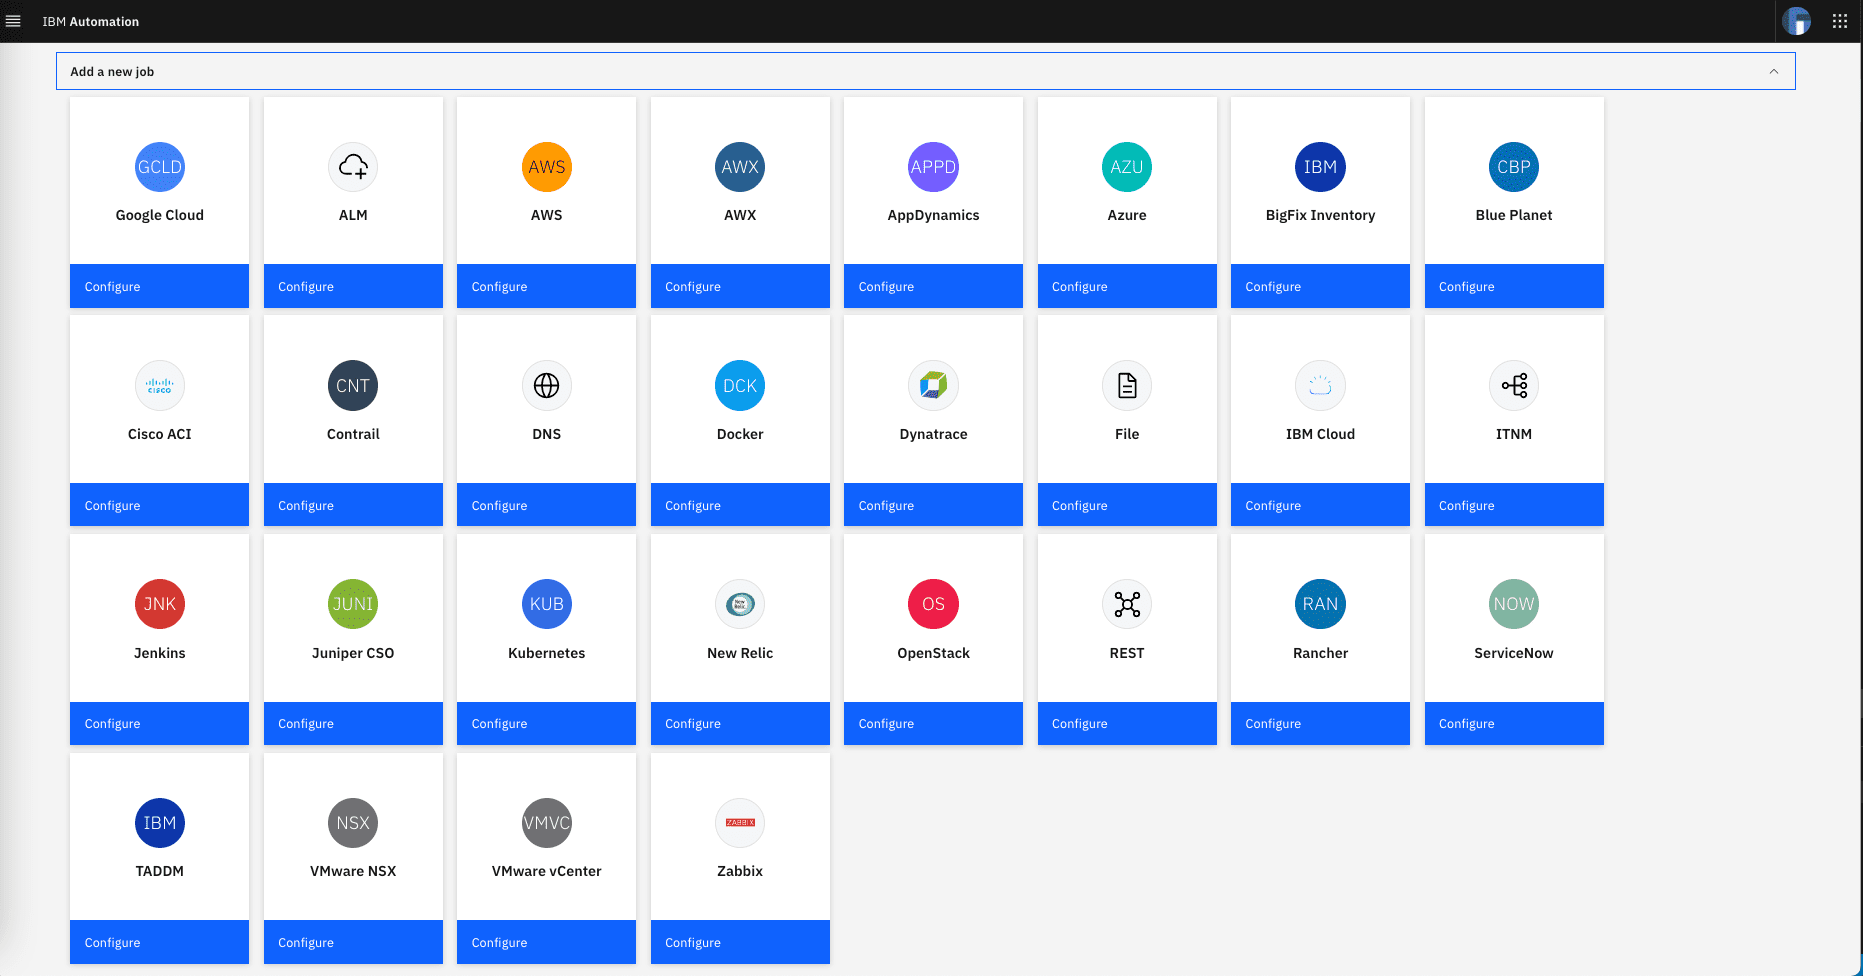Image resolution: width=1863 pixels, height=976 pixels.
Task: Configure the VMware vCenter job
Action: (x=546, y=943)
